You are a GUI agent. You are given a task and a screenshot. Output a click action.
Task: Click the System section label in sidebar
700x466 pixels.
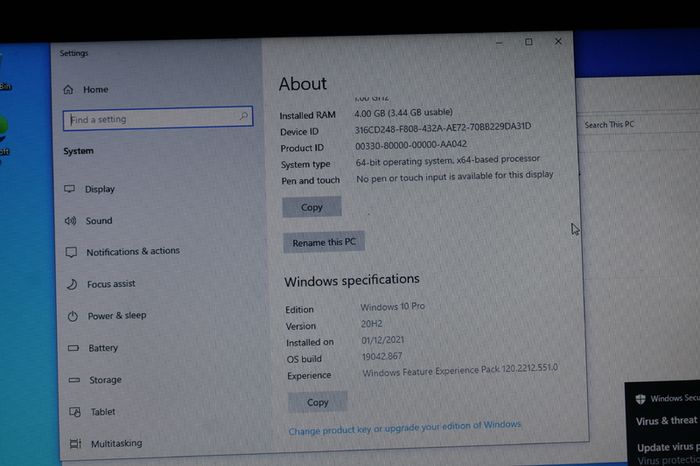point(79,151)
